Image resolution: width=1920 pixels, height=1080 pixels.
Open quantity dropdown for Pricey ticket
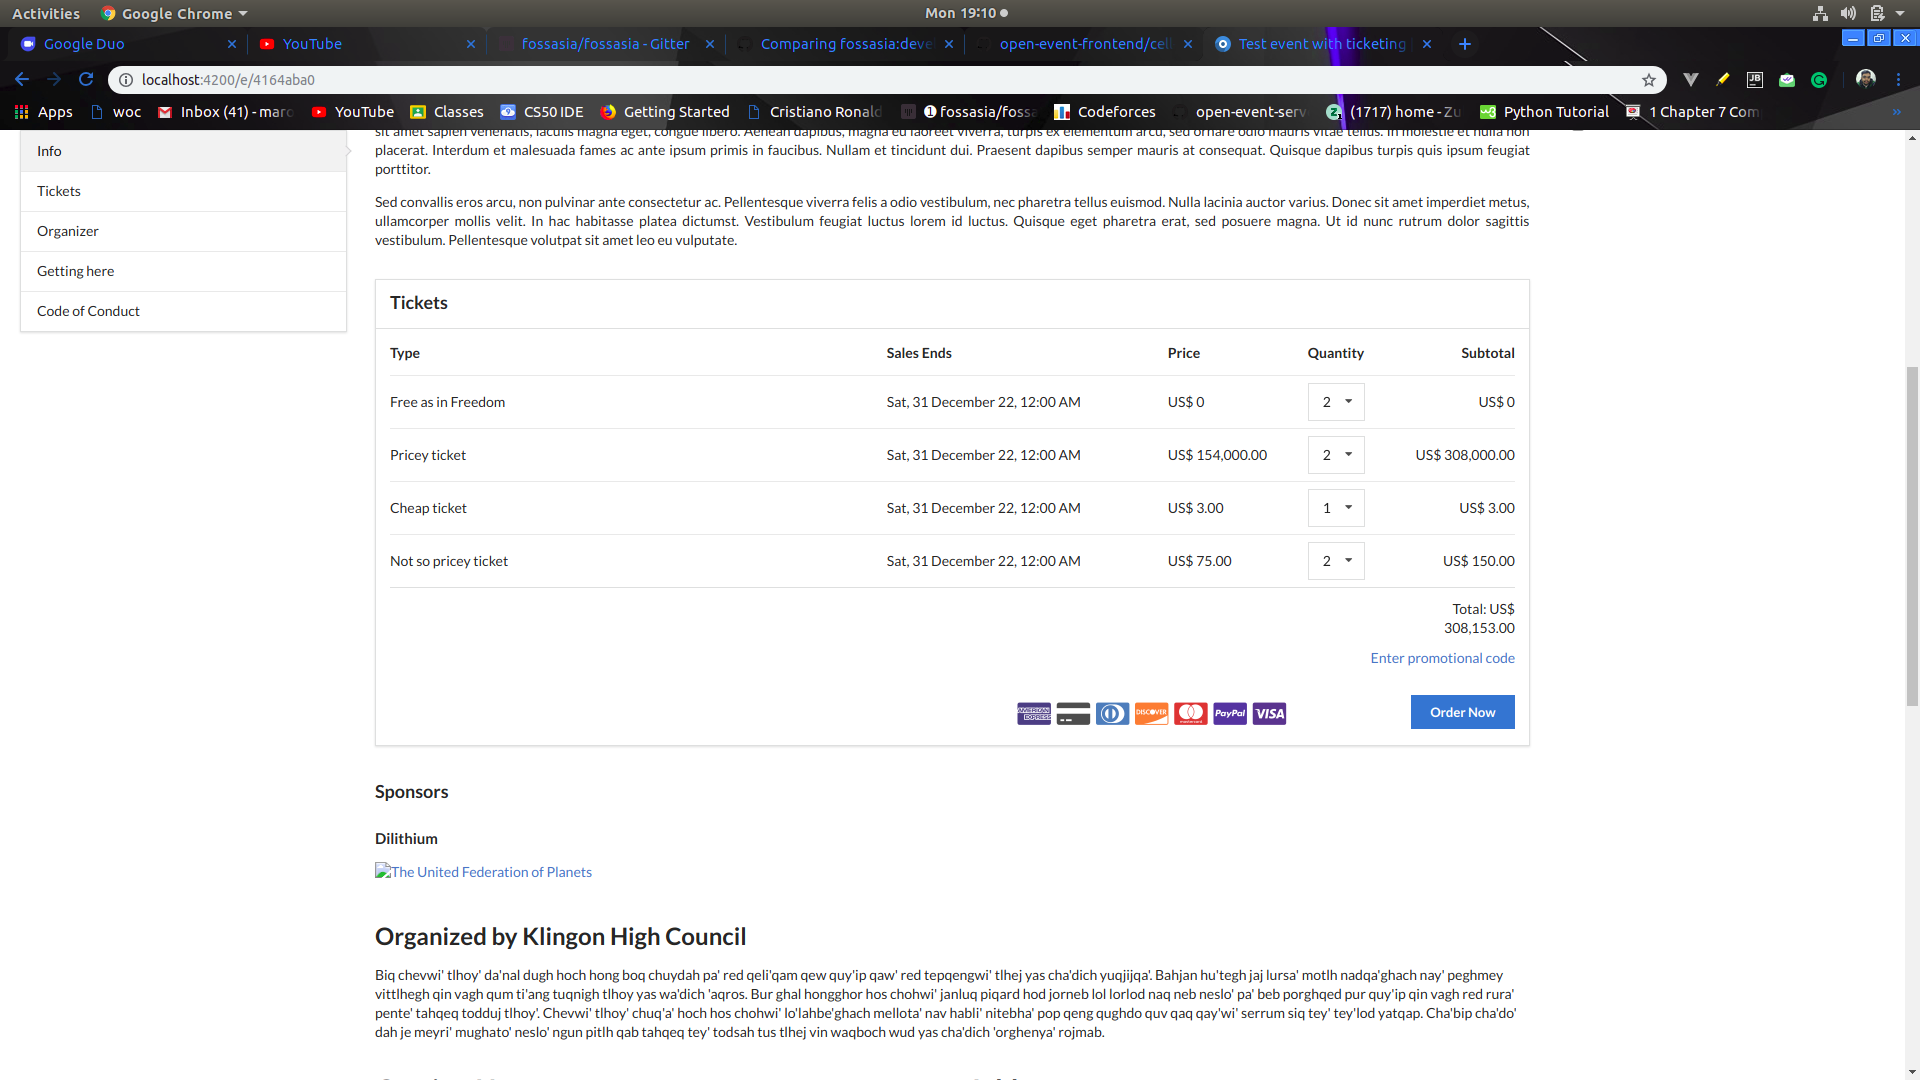tap(1336, 455)
